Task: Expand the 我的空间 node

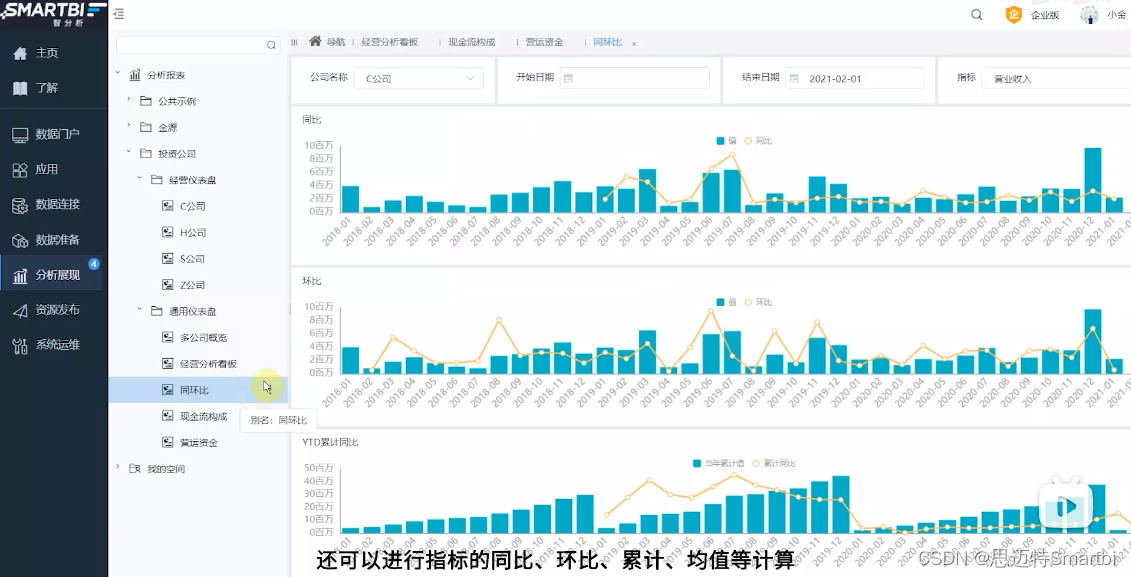Action: [x=118, y=467]
